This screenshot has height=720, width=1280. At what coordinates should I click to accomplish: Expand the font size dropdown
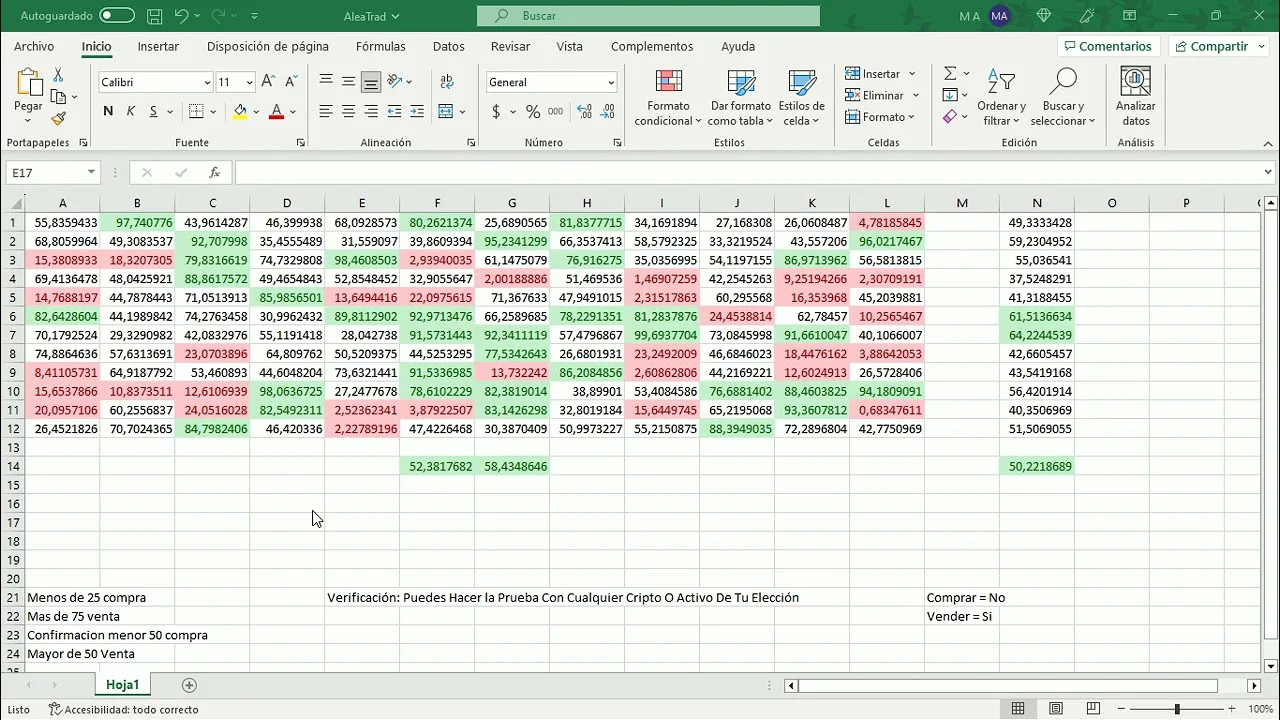click(x=249, y=83)
